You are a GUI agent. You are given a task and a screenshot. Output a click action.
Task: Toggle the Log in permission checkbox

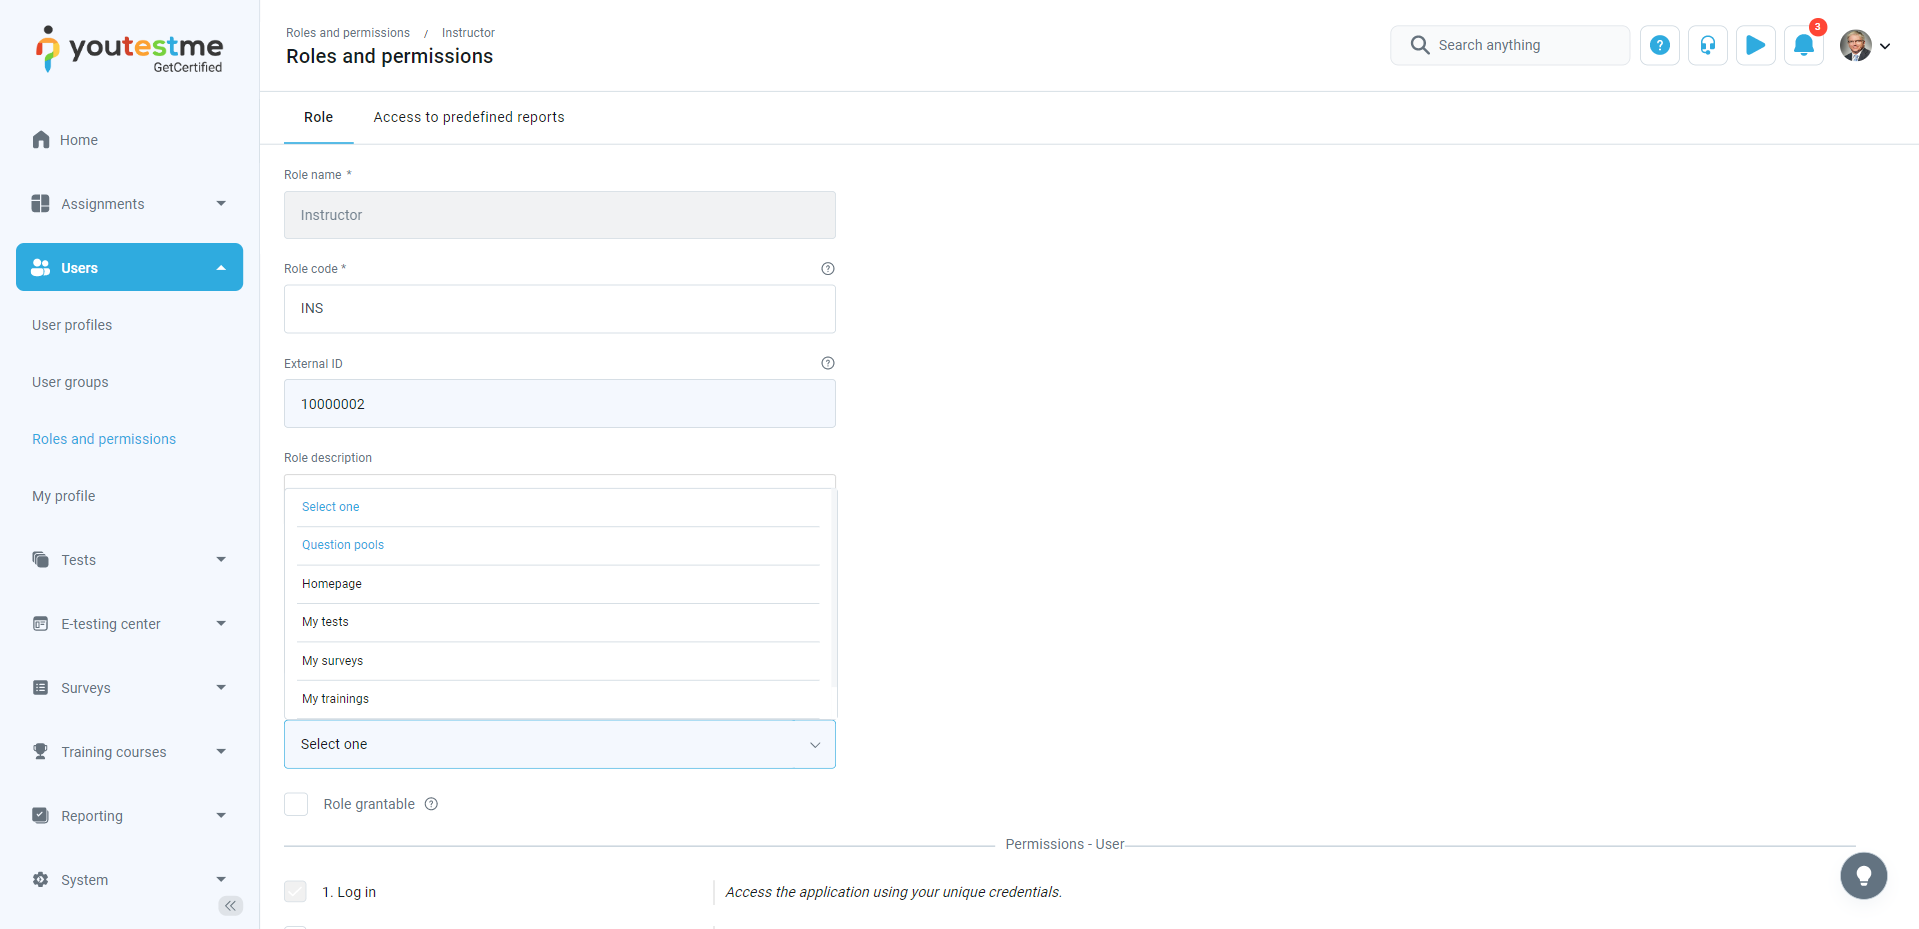tap(296, 892)
